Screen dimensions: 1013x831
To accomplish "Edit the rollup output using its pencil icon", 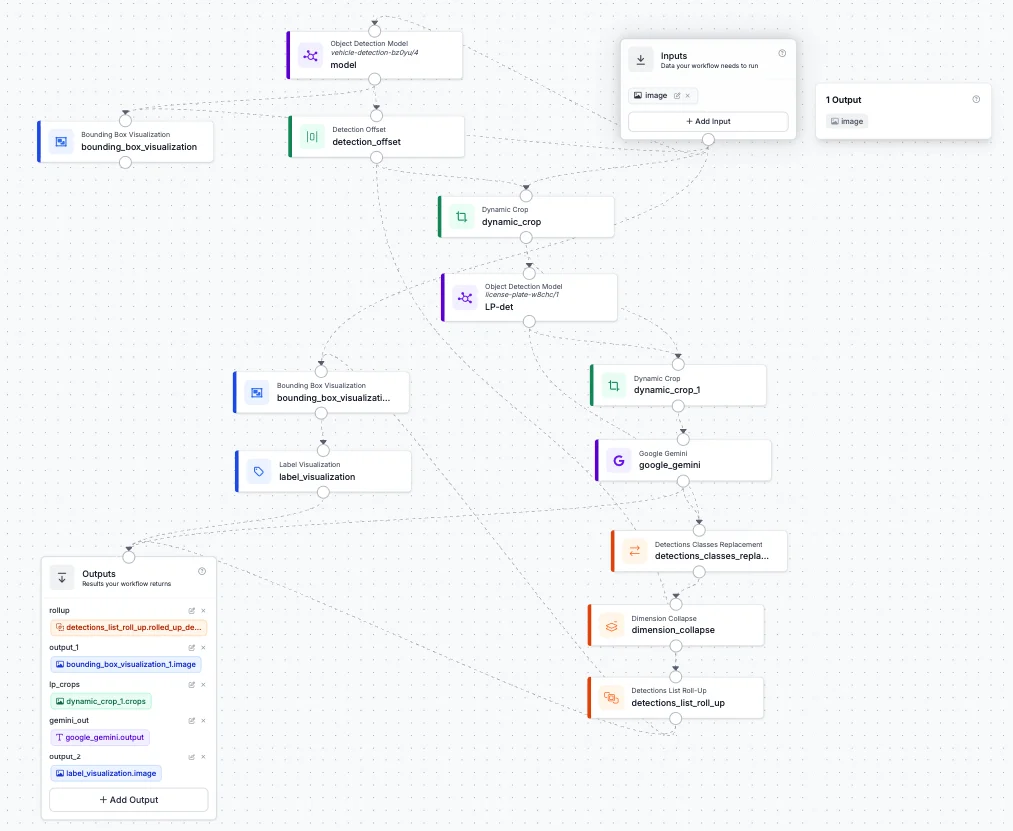I will coord(191,611).
